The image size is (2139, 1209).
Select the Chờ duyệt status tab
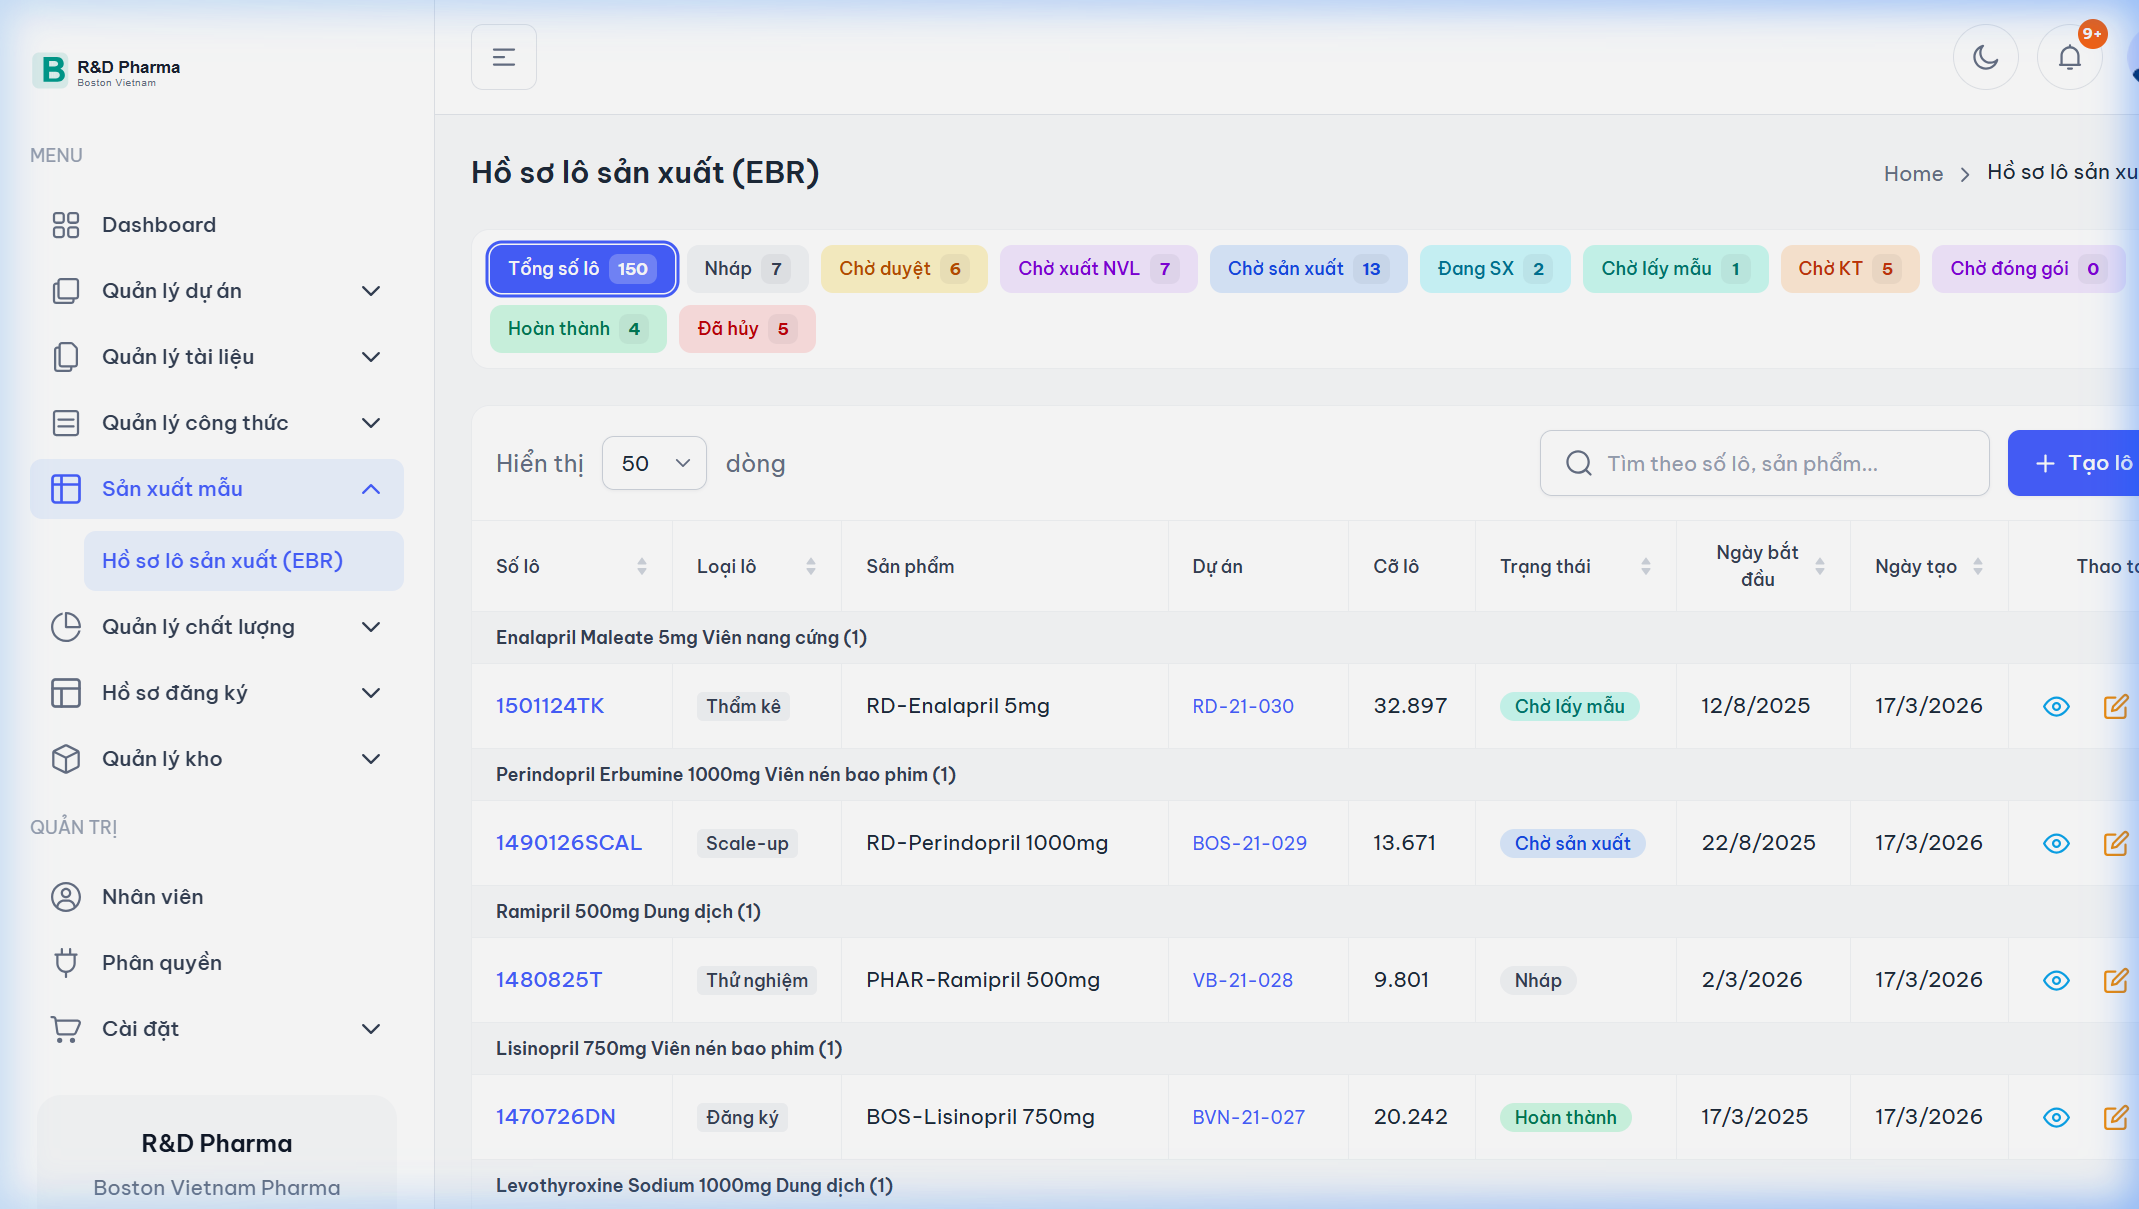pos(903,269)
